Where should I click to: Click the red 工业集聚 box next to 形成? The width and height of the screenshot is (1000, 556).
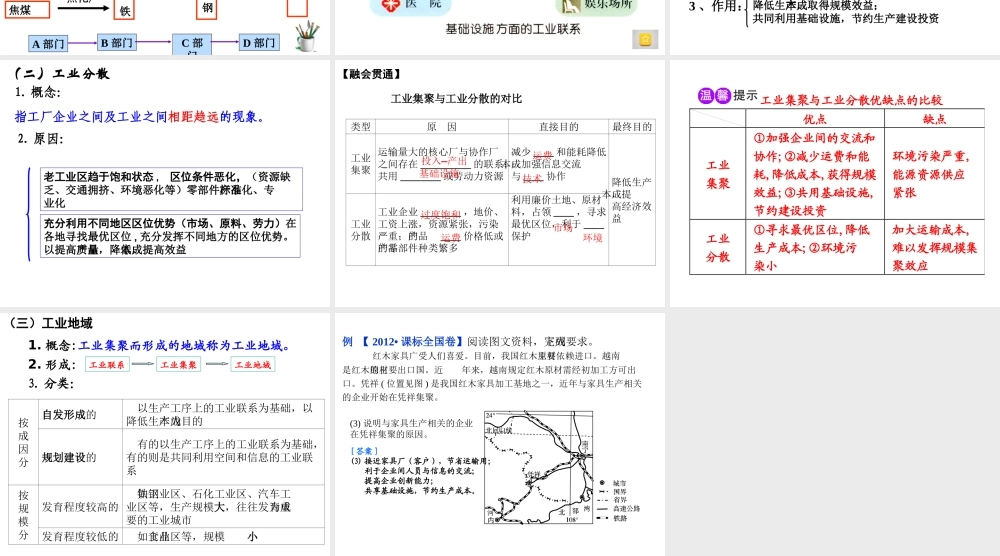tap(179, 364)
